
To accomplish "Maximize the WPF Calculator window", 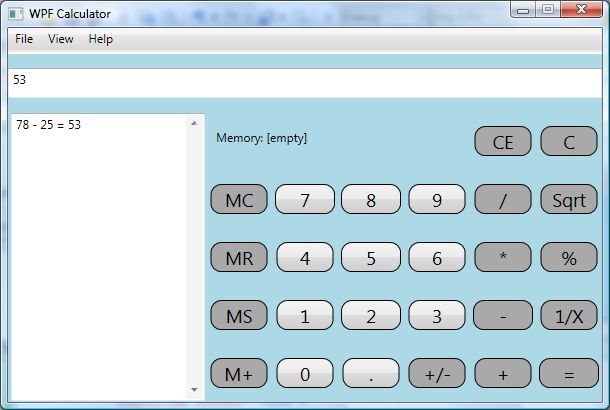I will coord(548,10).
